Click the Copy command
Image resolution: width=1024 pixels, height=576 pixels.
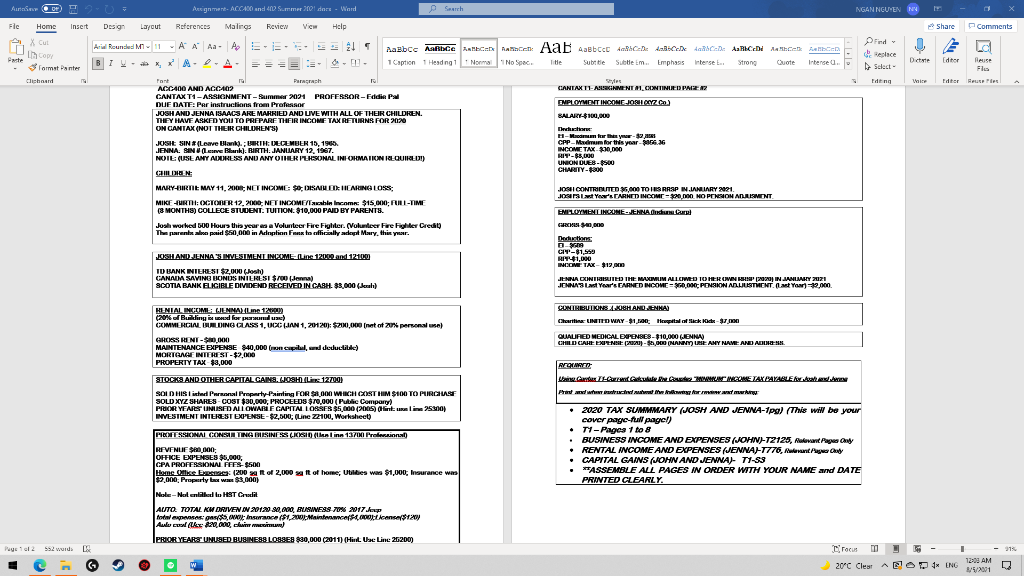[40, 55]
